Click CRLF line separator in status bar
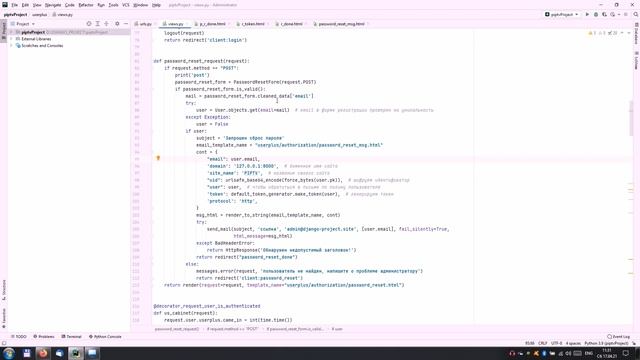Screen dimensions: 640x360 [542, 343]
